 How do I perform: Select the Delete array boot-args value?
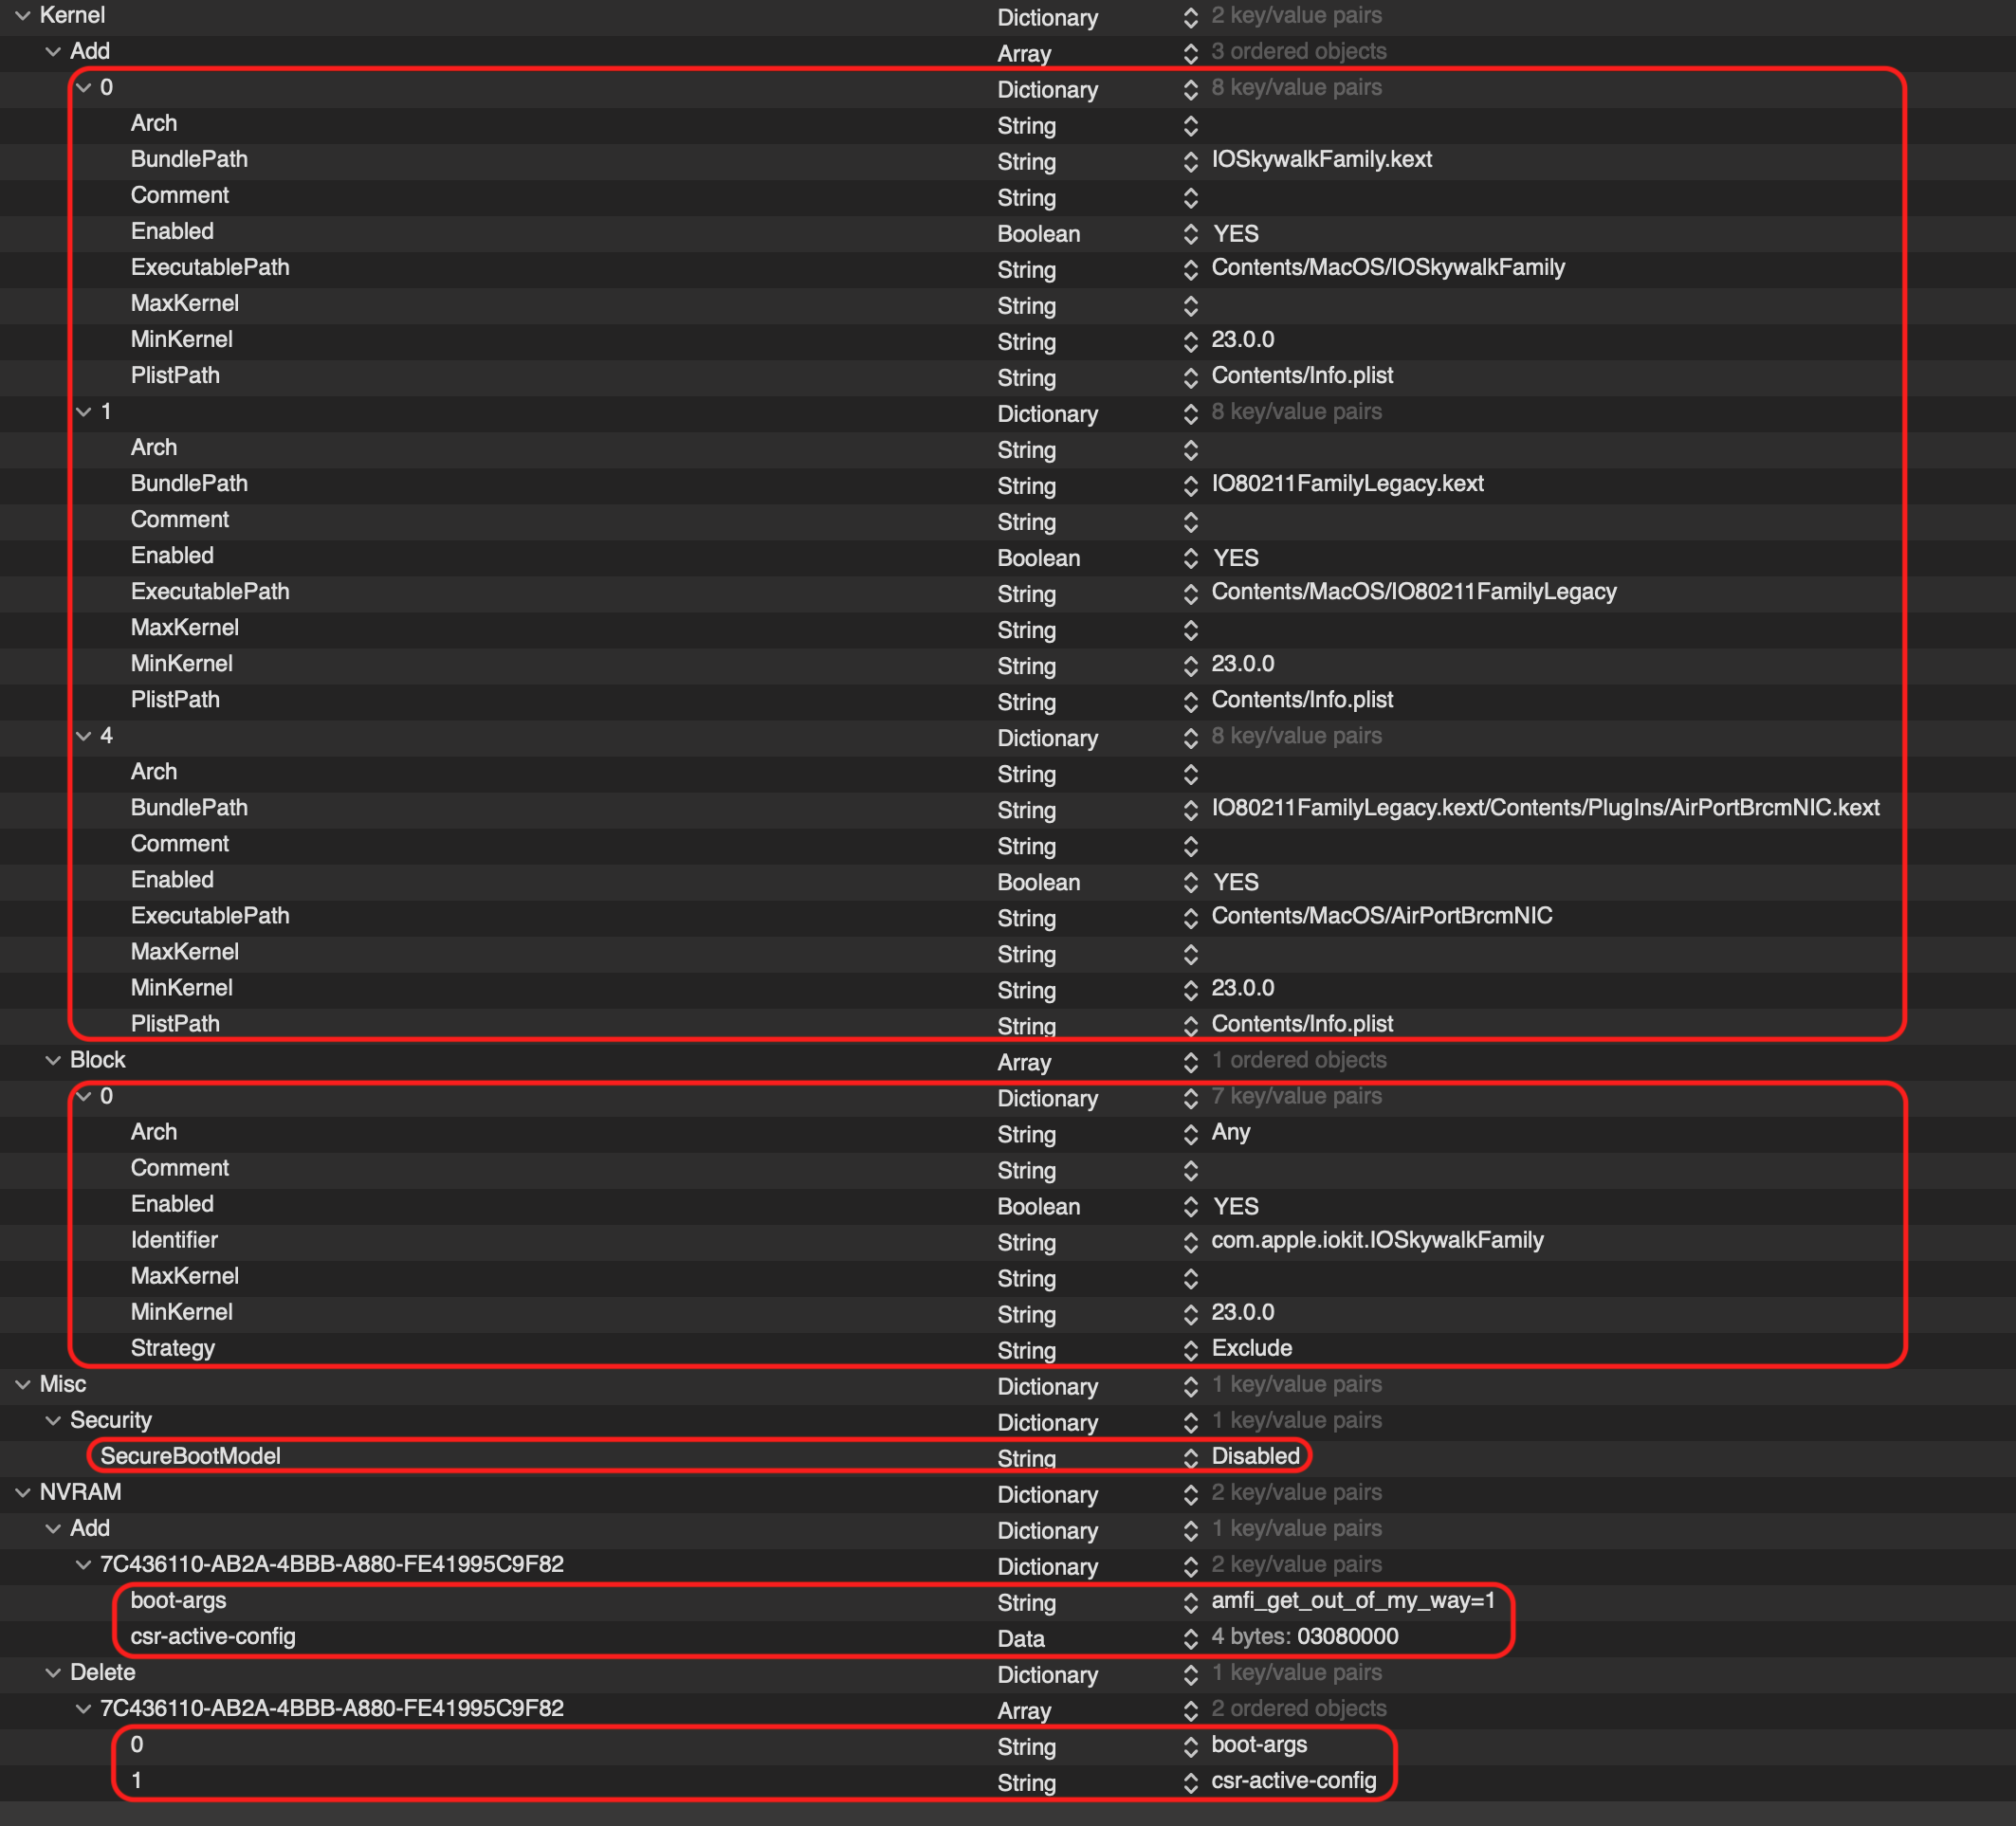(x=1259, y=1745)
